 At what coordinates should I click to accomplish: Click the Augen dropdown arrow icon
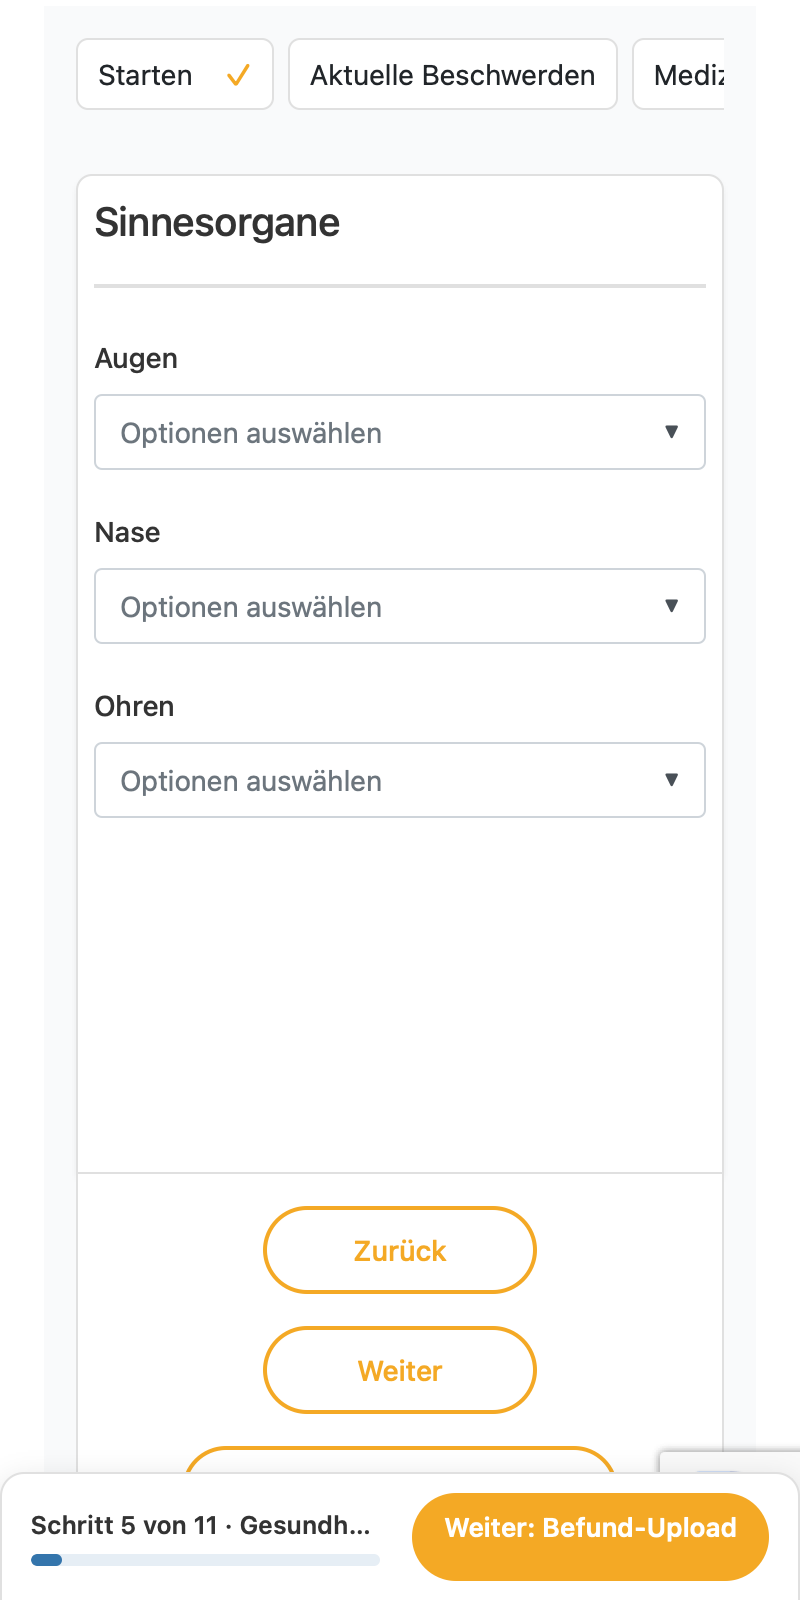pos(672,432)
